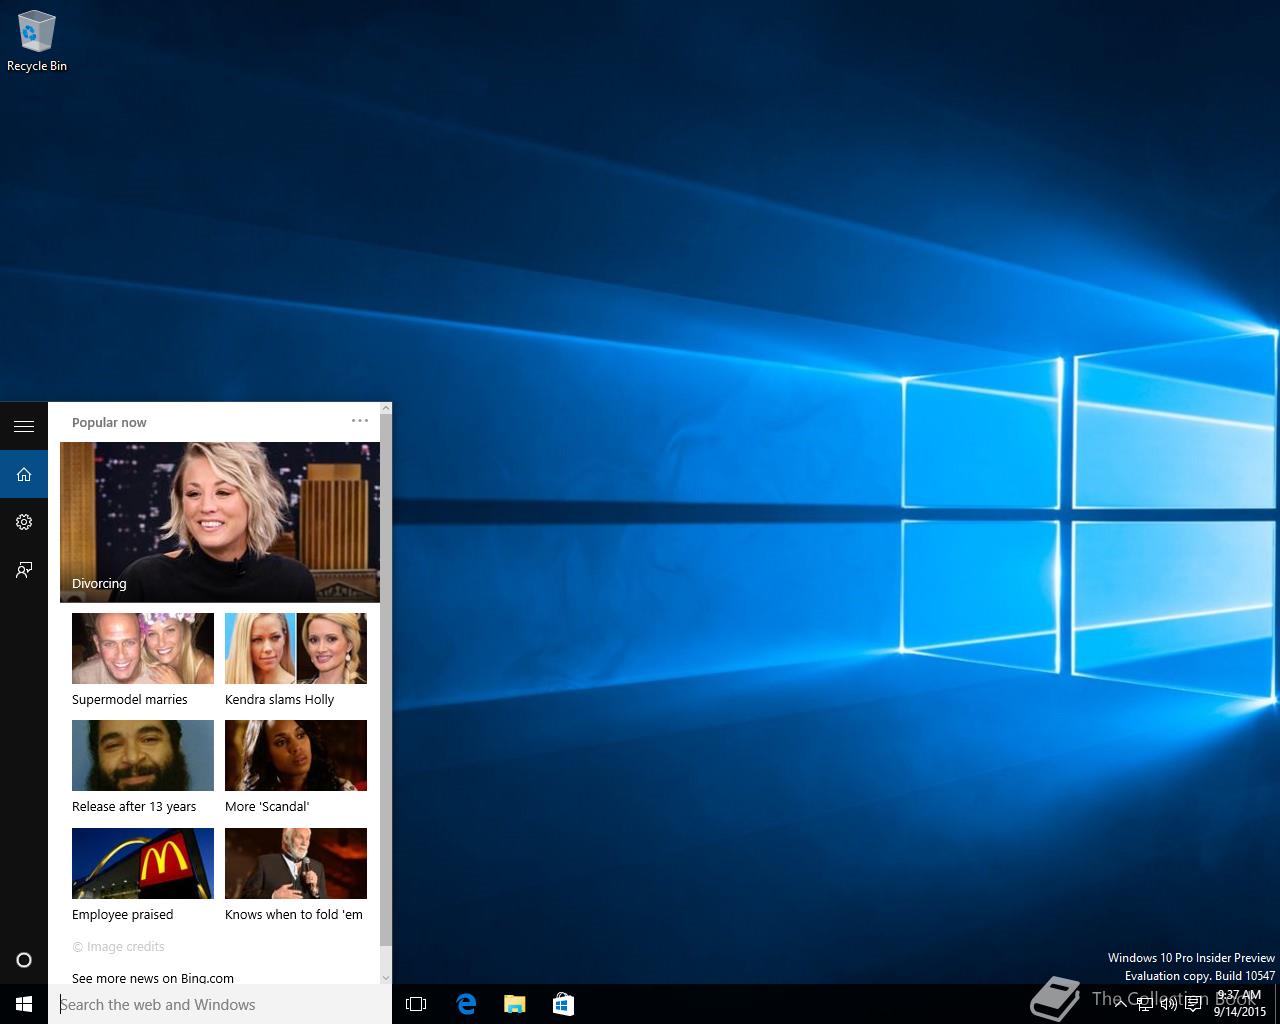
Task: Open the 'Kendra slams Holly' thumbnail
Action: tap(296, 648)
